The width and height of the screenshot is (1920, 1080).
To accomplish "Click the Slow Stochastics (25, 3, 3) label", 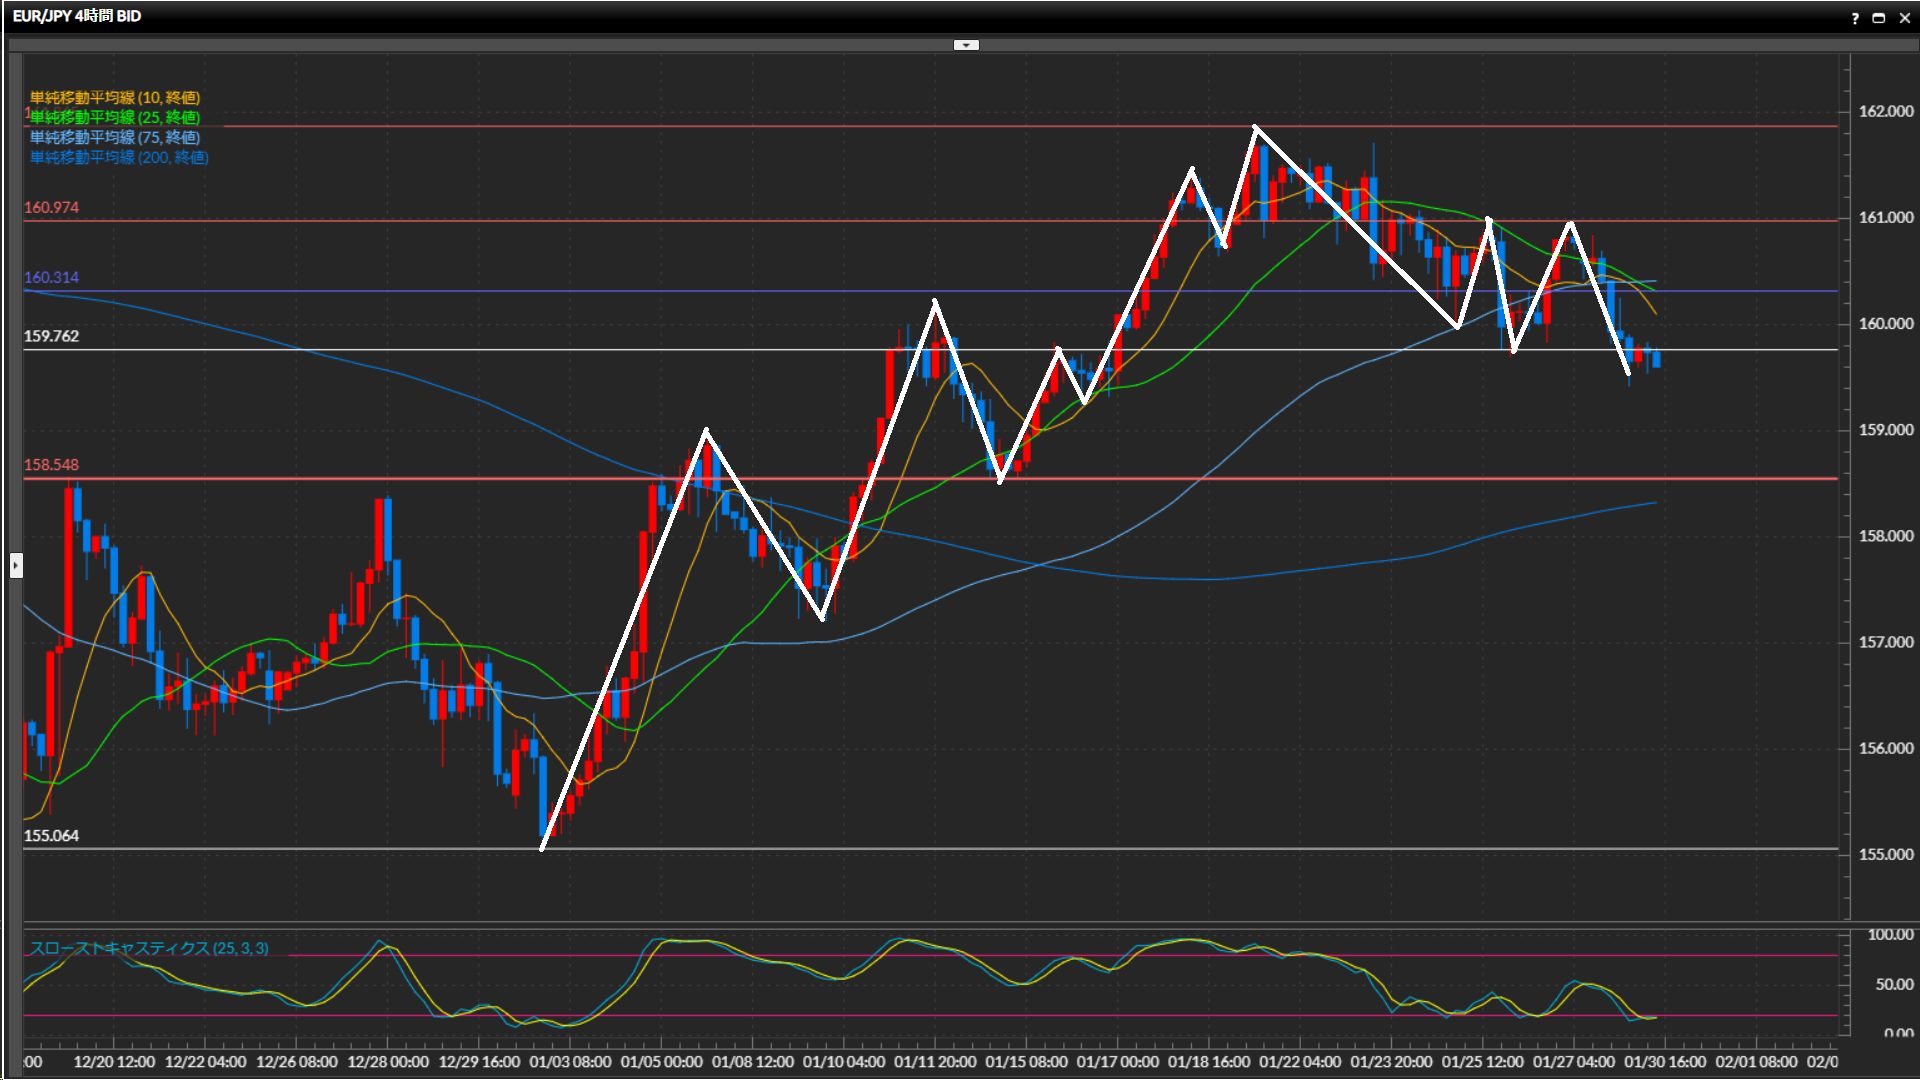I will click(x=149, y=948).
